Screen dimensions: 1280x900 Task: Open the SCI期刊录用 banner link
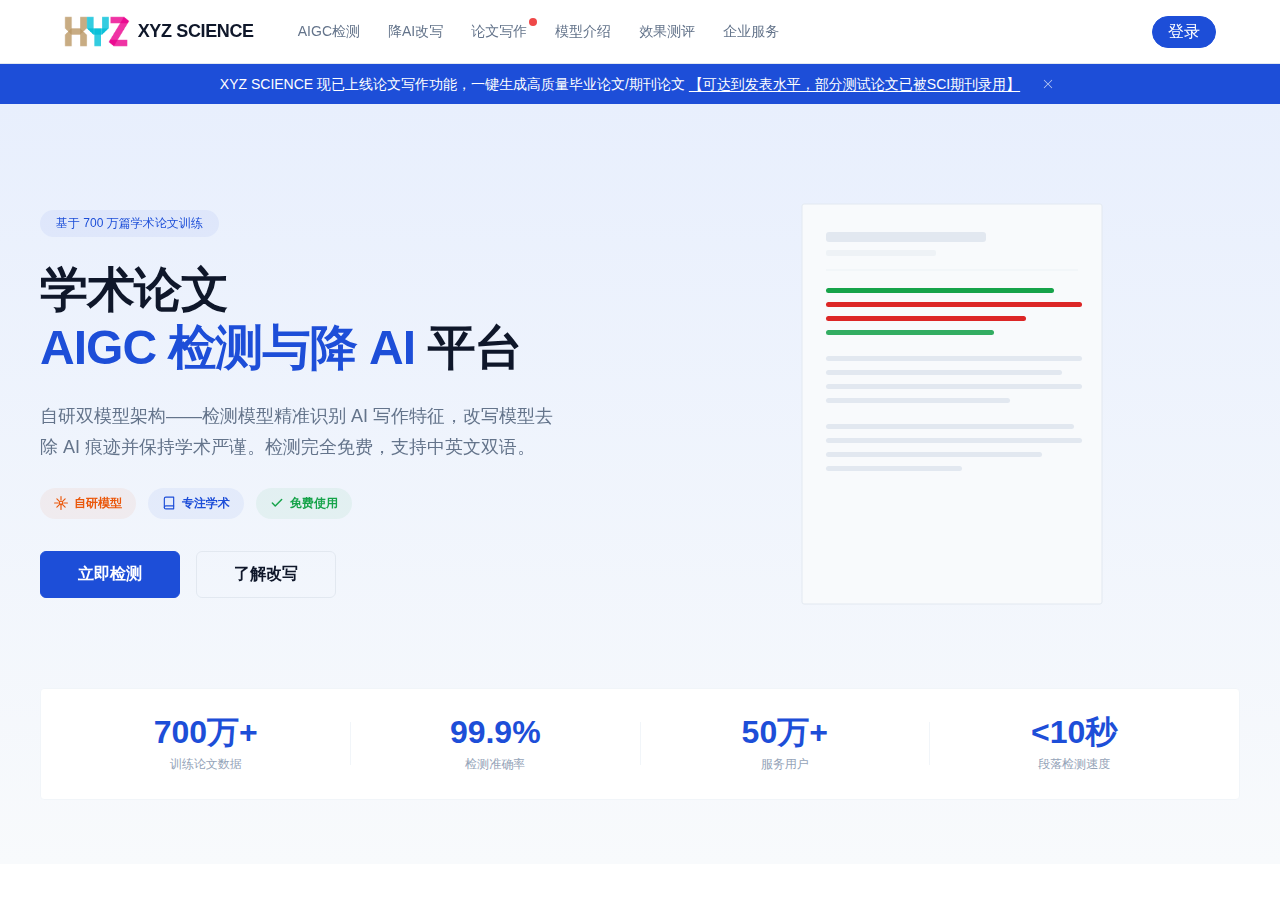(x=855, y=84)
